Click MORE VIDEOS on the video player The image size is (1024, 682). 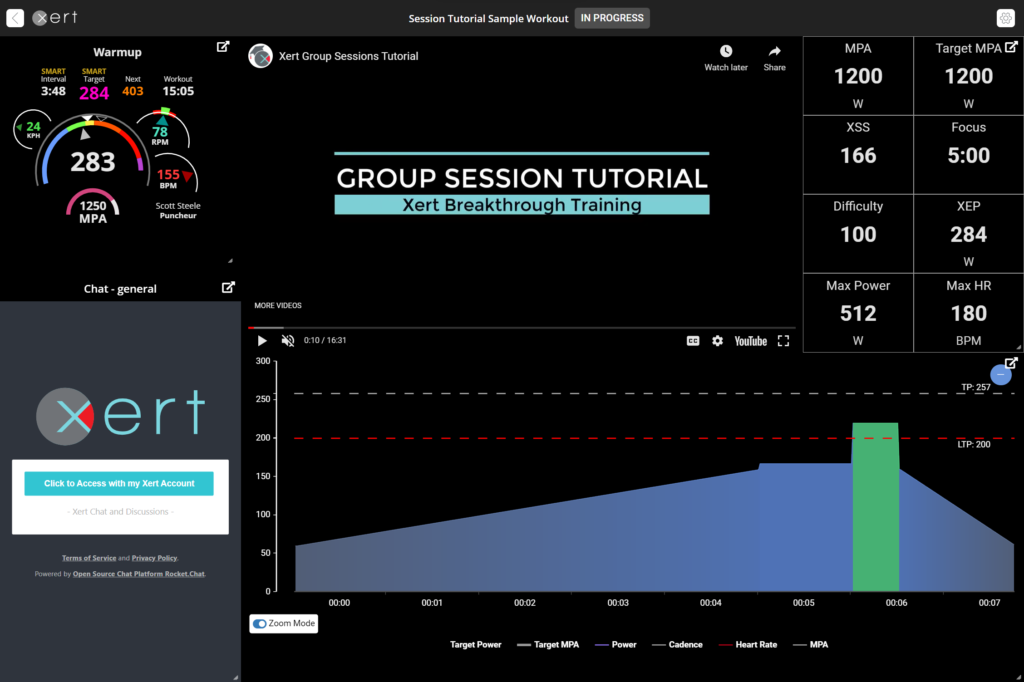[278, 305]
